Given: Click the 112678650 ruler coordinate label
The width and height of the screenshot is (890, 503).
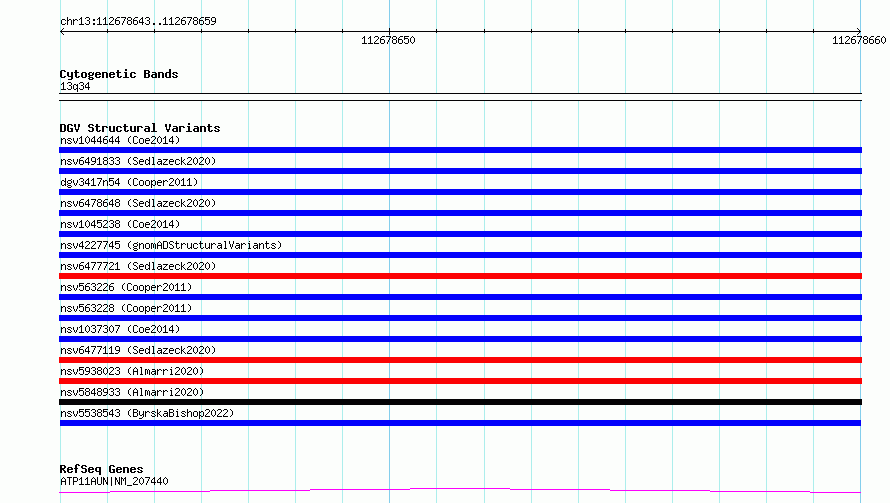Looking at the screenshot, I should (x=388, y=40).
